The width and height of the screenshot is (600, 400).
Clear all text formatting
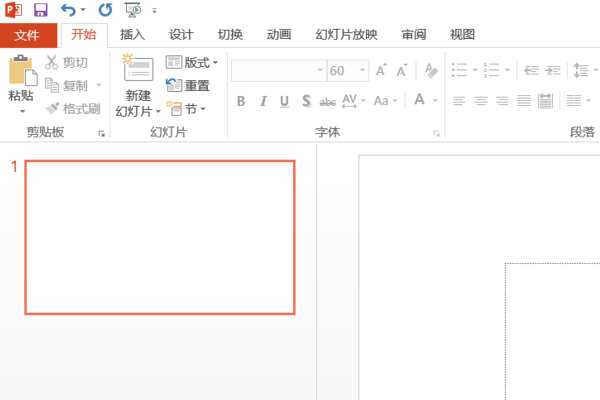click(x=431, y=70)
